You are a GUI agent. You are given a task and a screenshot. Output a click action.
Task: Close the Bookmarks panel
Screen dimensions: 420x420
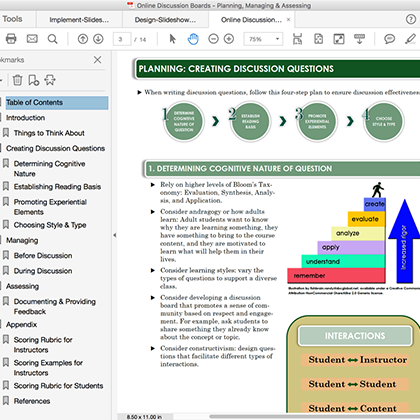(97, 60)
